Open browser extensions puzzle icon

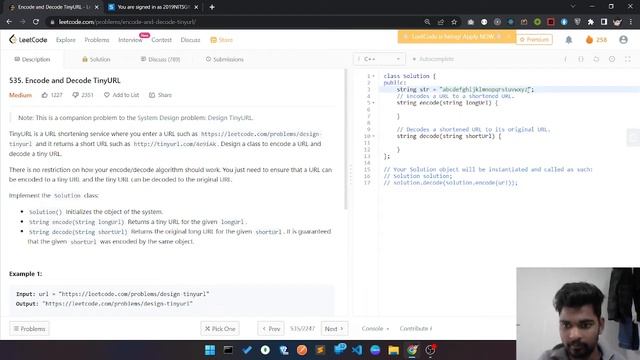click(x=591, y=22)
